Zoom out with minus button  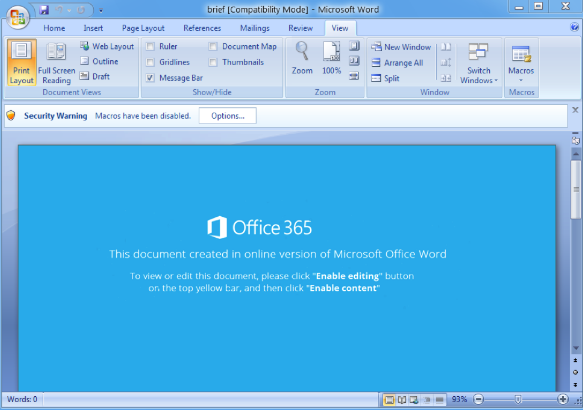coord(479,399)
